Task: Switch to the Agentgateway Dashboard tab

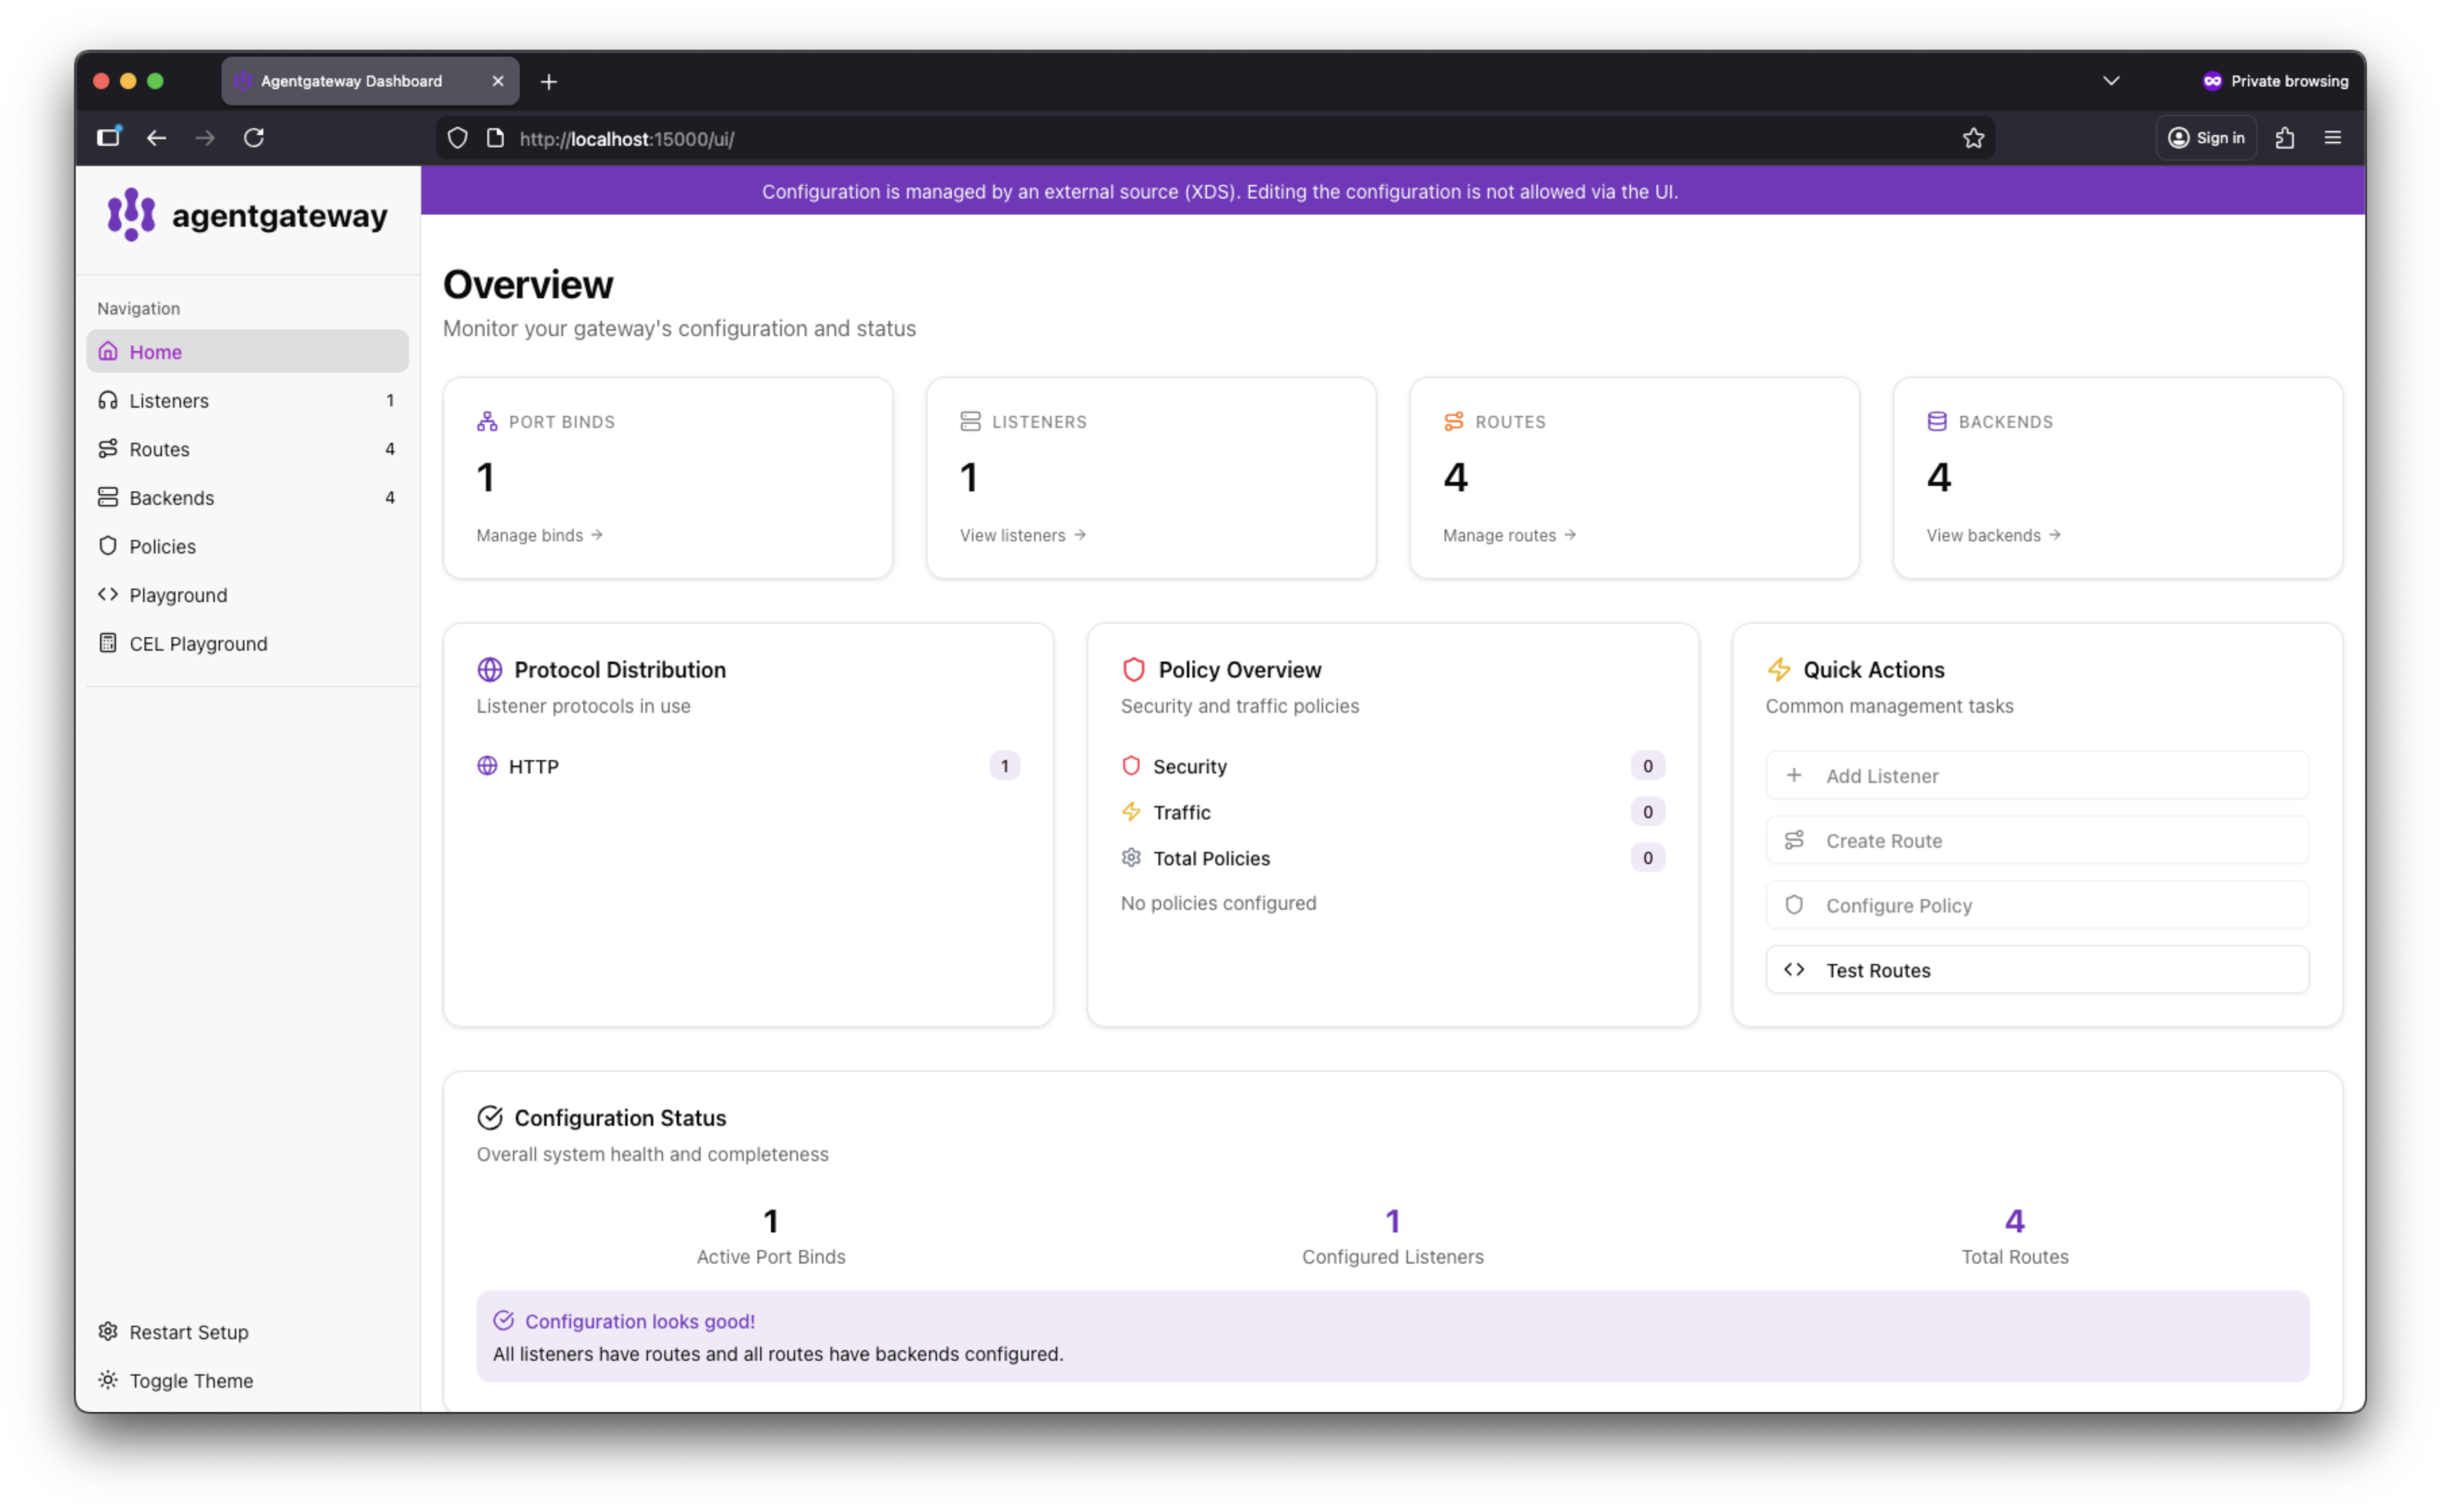Action: click(352, 81)
